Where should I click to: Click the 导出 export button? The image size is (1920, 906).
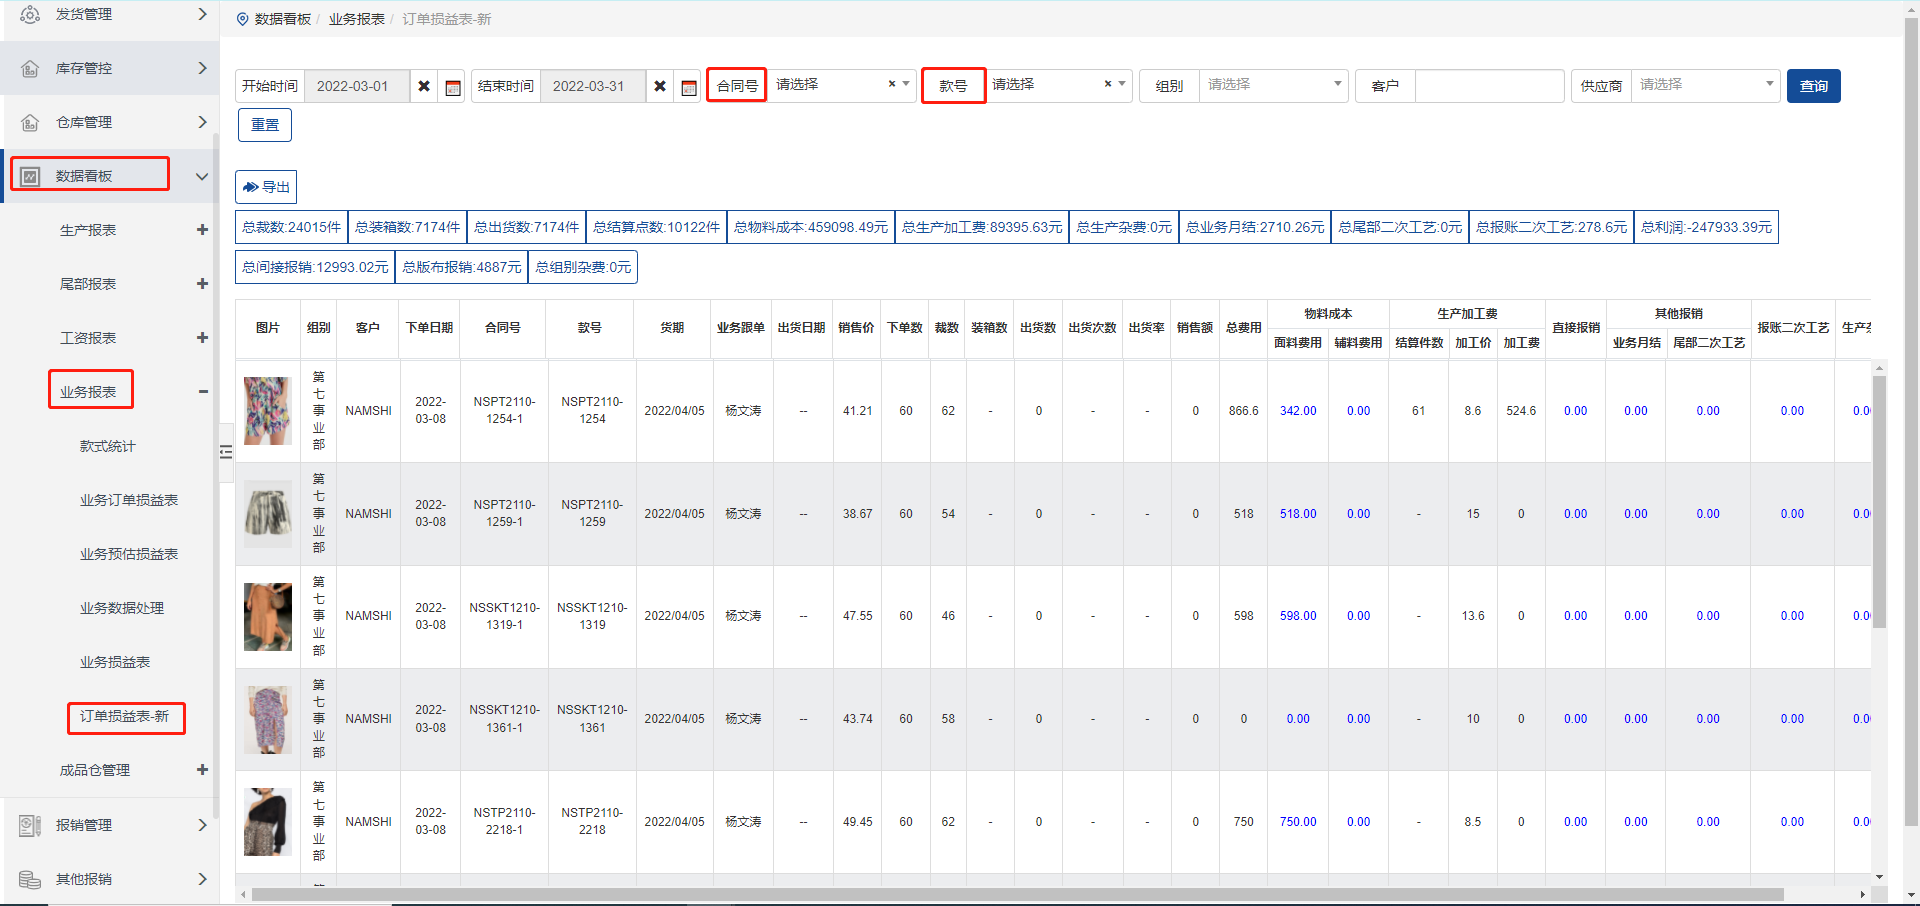(x=266, y=187)
